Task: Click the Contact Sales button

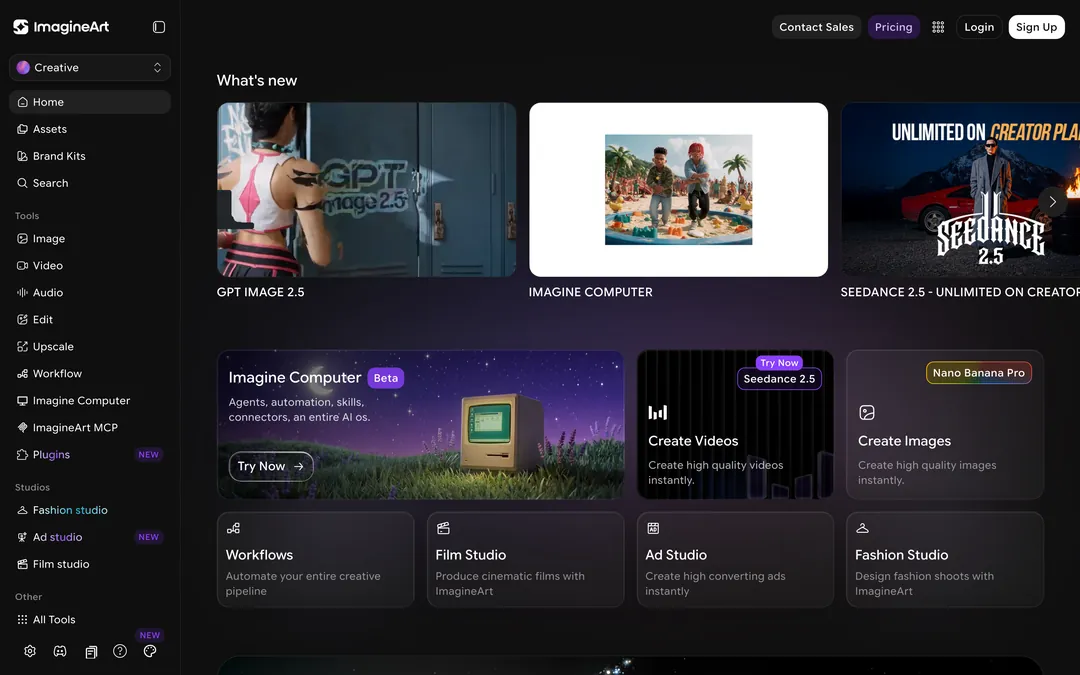Action: point(816,27)
